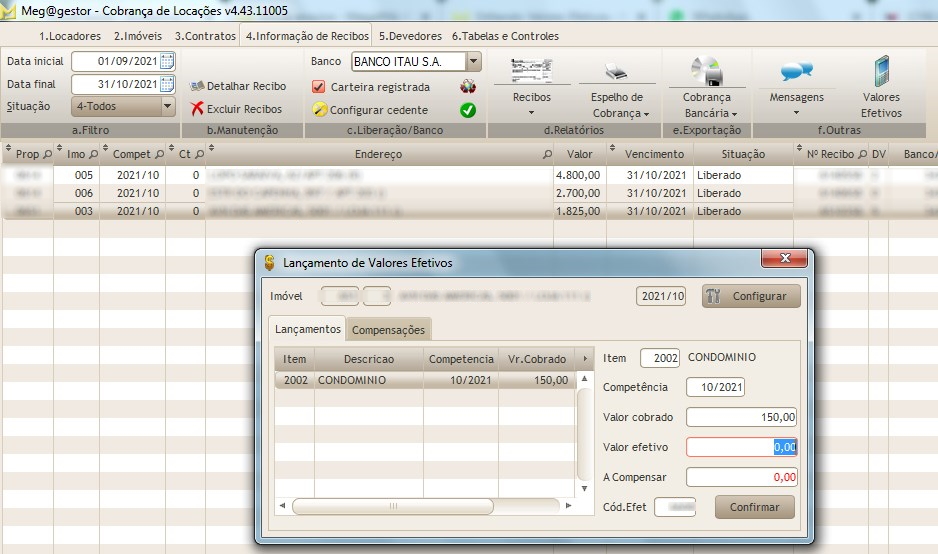Switch to the Compensações tab
This screenshot has height=554, width=938.
[x=389, y=330]
